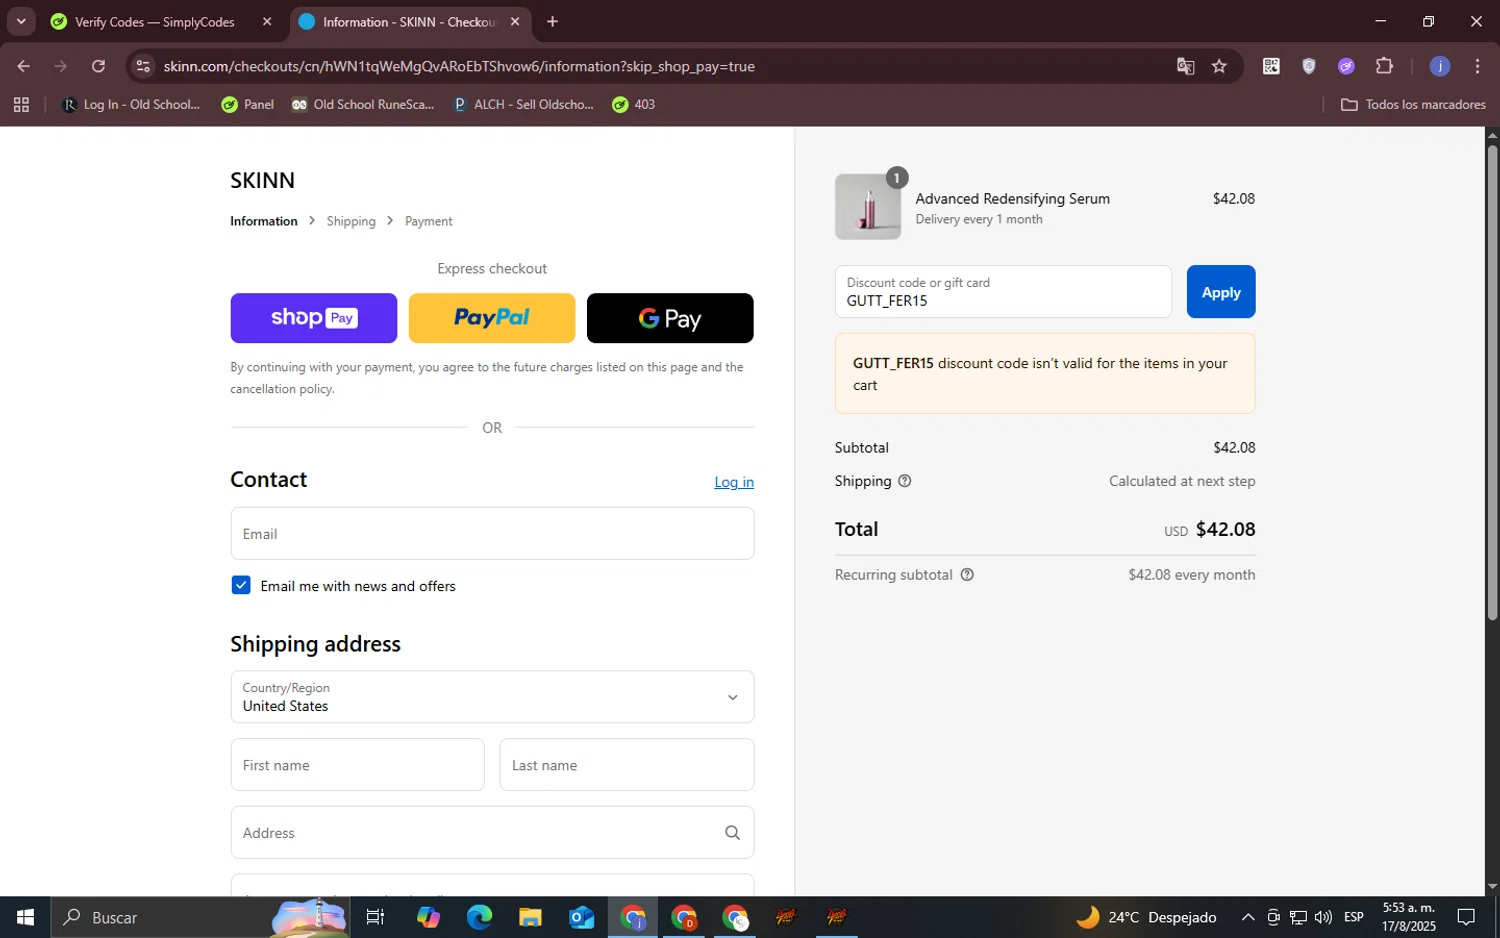Click the browser address bar URL
This screenshot has height=938, width=1500.
[459, 66]
